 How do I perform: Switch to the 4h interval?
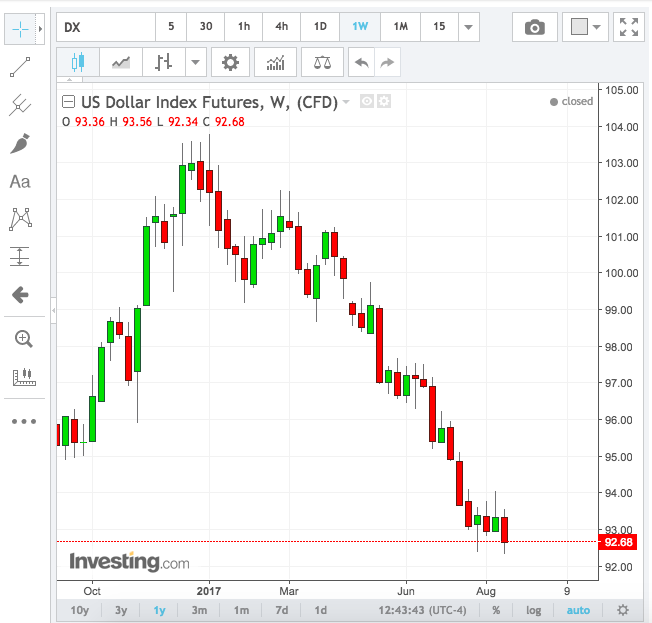282,27
